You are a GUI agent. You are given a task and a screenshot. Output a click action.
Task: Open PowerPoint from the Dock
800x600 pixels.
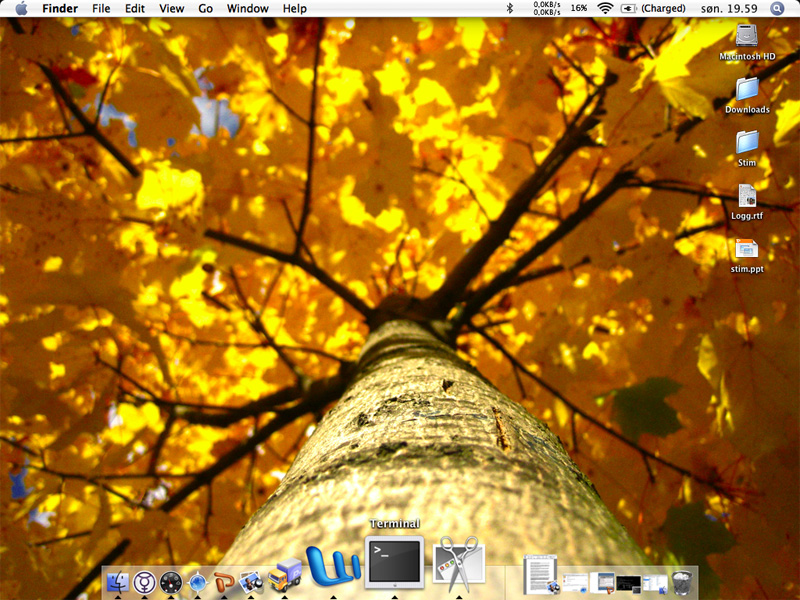tap(224, 582)
